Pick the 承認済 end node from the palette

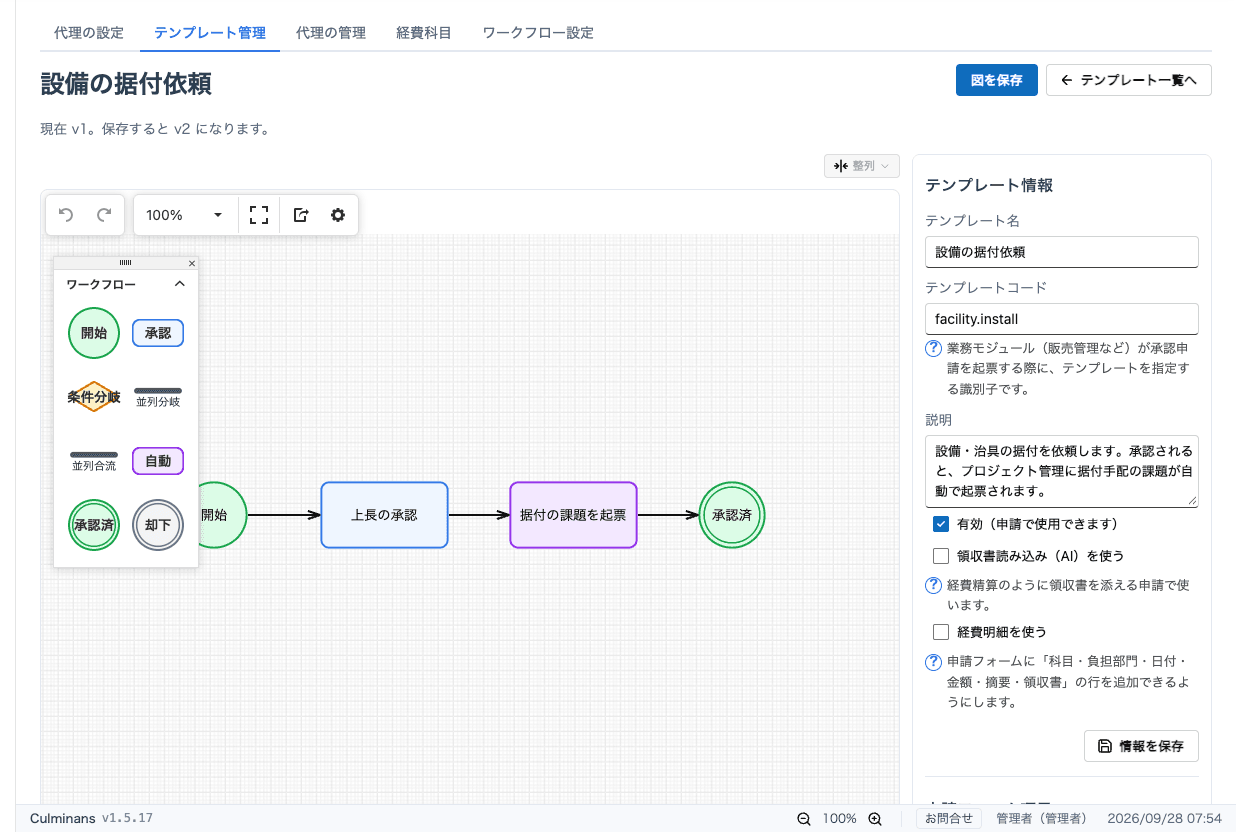click(x=94, y=525)
